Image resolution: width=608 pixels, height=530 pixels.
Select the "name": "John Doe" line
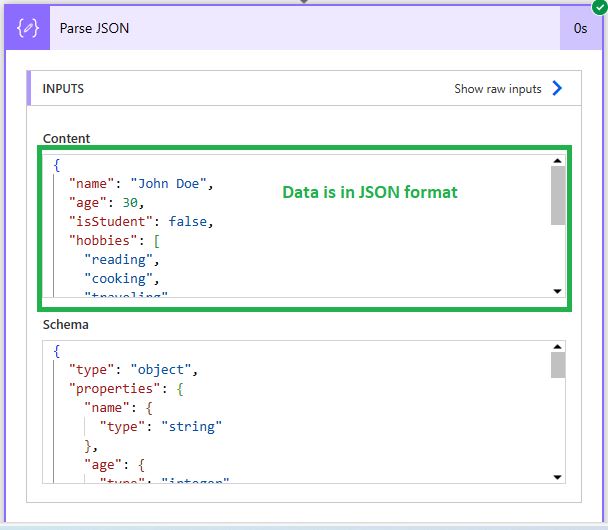[x=141, y=184]
